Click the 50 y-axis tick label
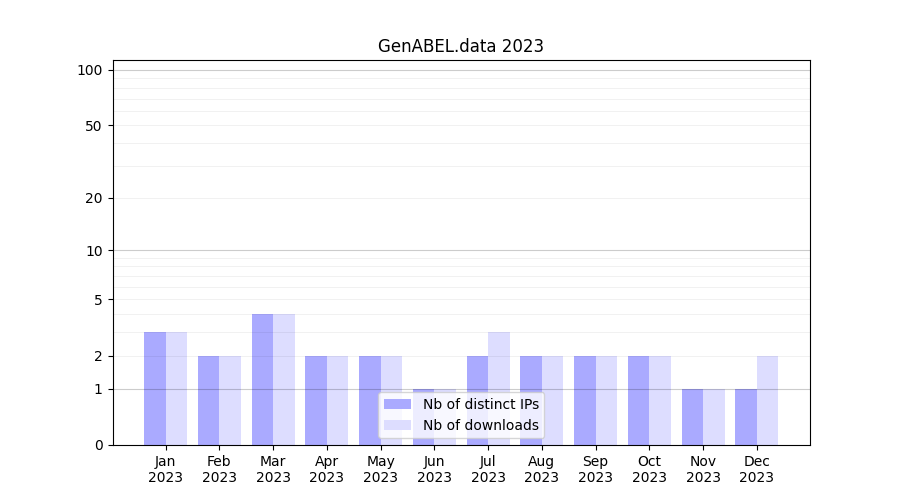The height and width of the screenshot is (500, 900). [x=93, y=126]
